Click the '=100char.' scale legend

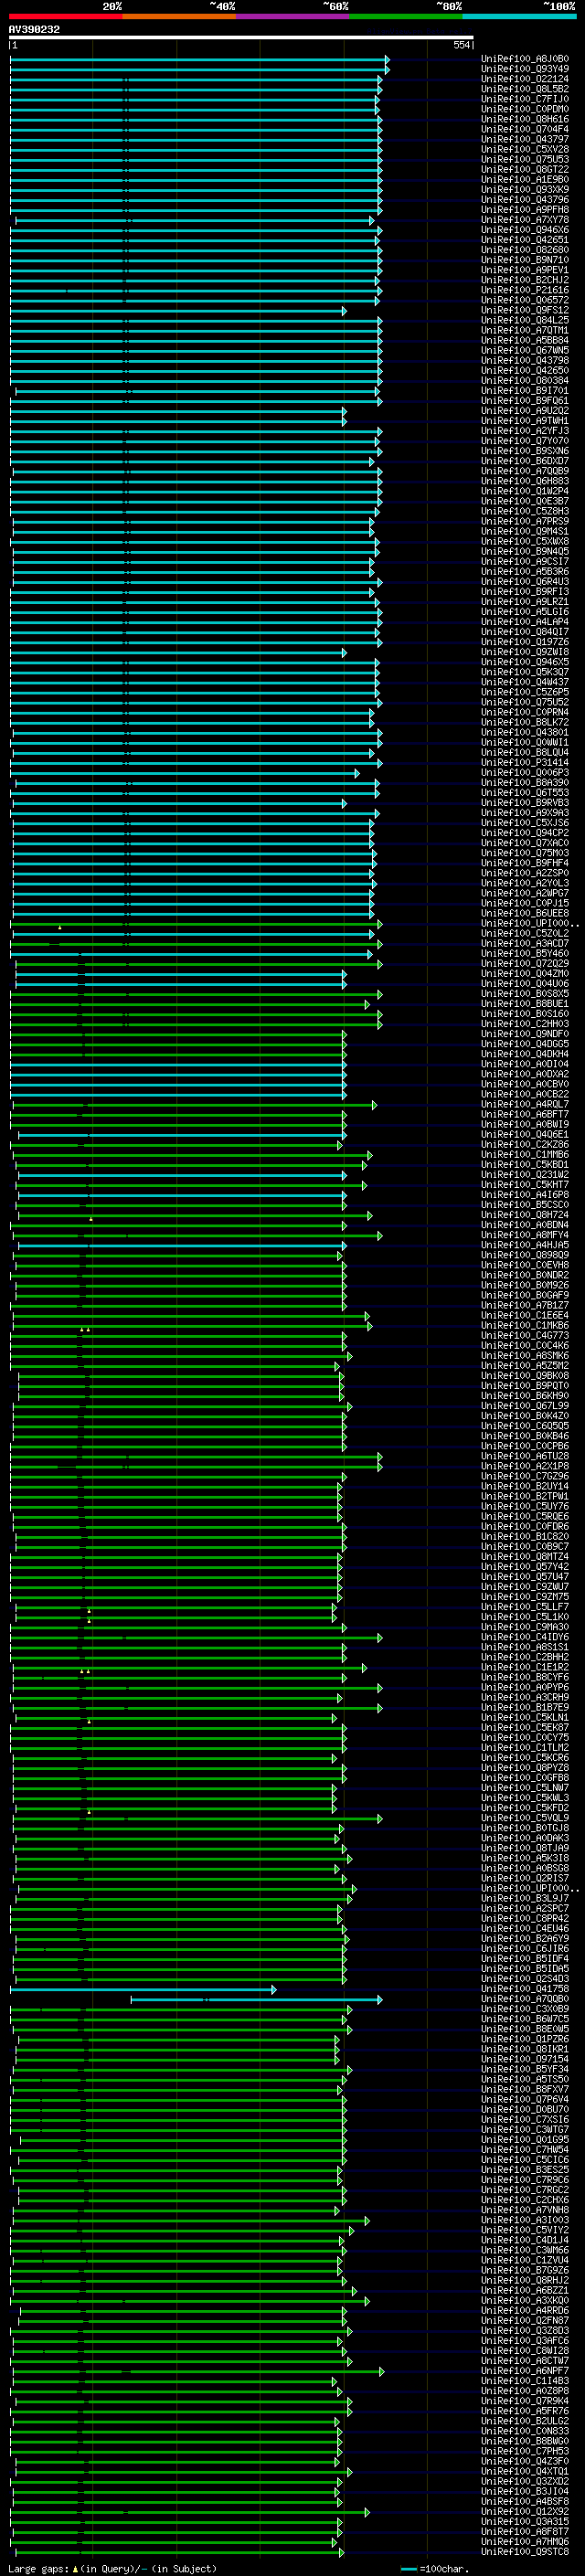tap(444, 2569)
